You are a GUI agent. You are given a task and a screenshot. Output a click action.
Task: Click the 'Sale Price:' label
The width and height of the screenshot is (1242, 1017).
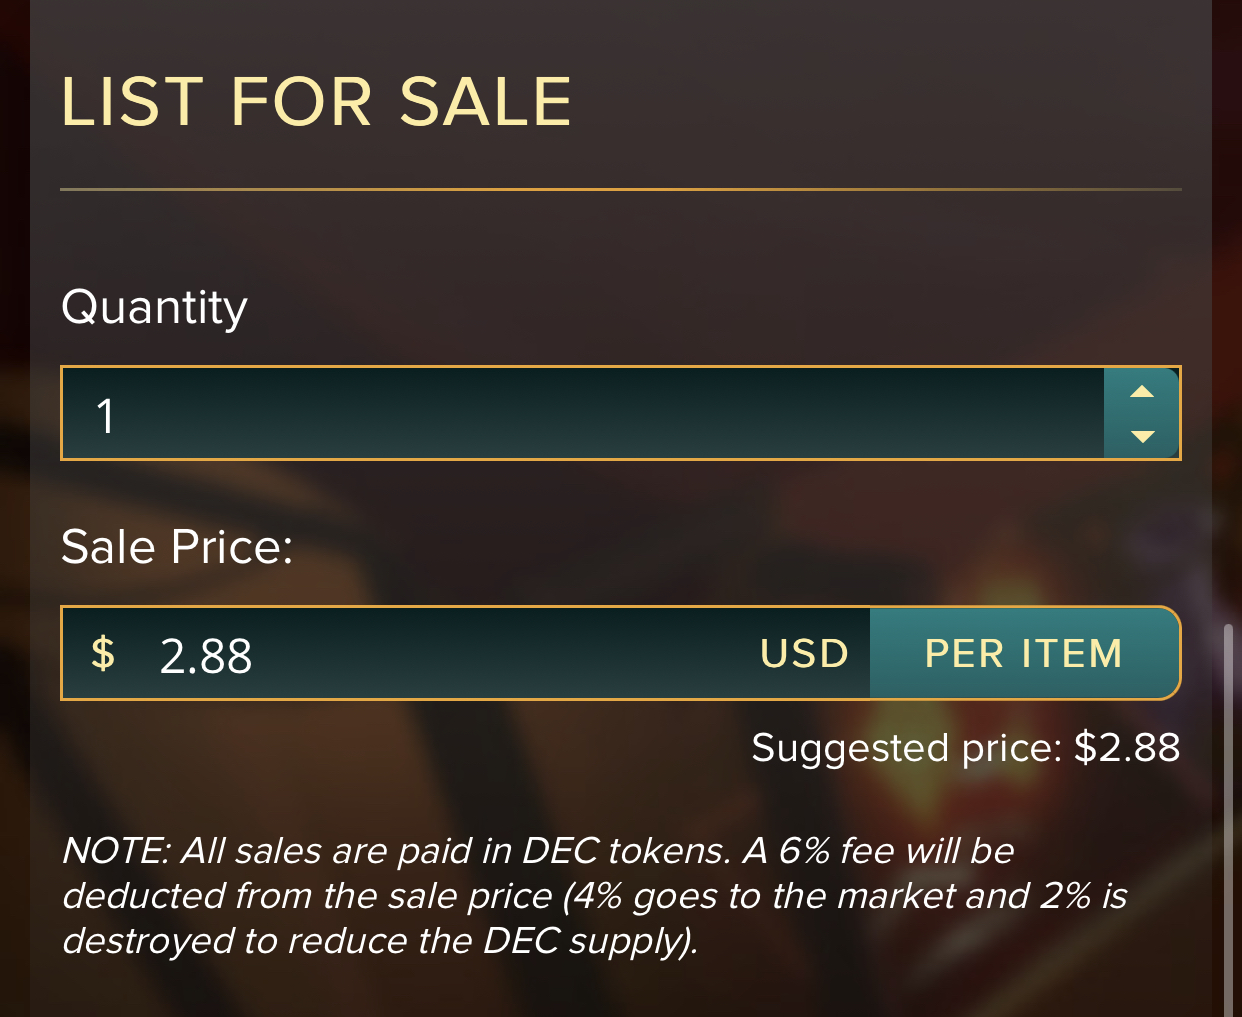tap(177, 547)
